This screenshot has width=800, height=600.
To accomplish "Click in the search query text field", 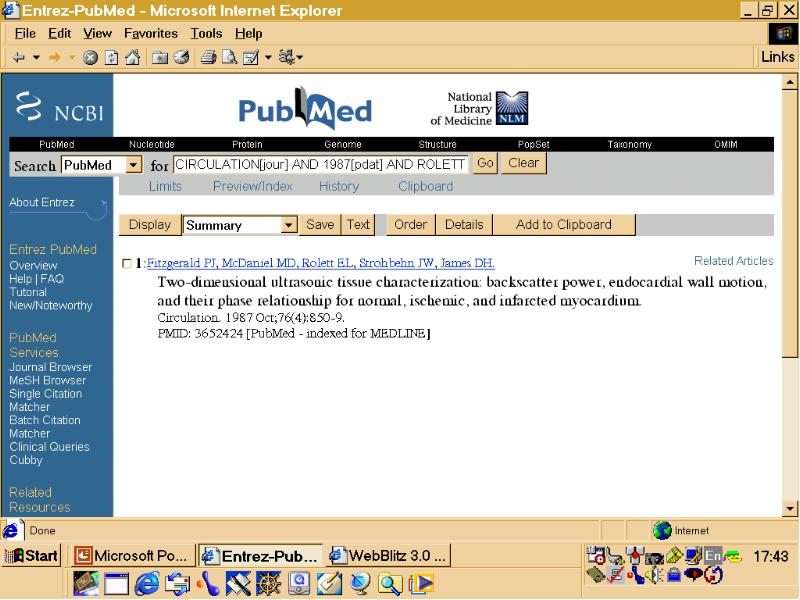I will click(x=321, y=165).
